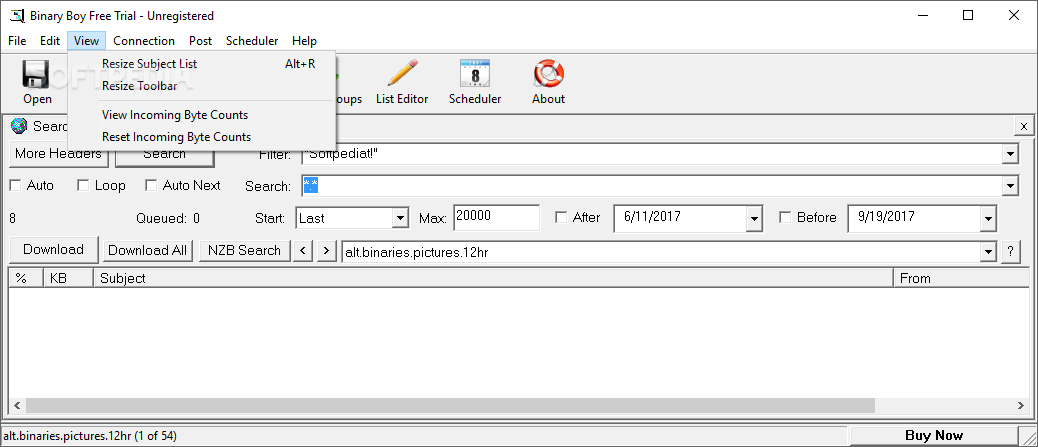The image size is (1038, 447).
Task: Expand the Search field dropdown arrow
Action: (x=1010, y=186)
